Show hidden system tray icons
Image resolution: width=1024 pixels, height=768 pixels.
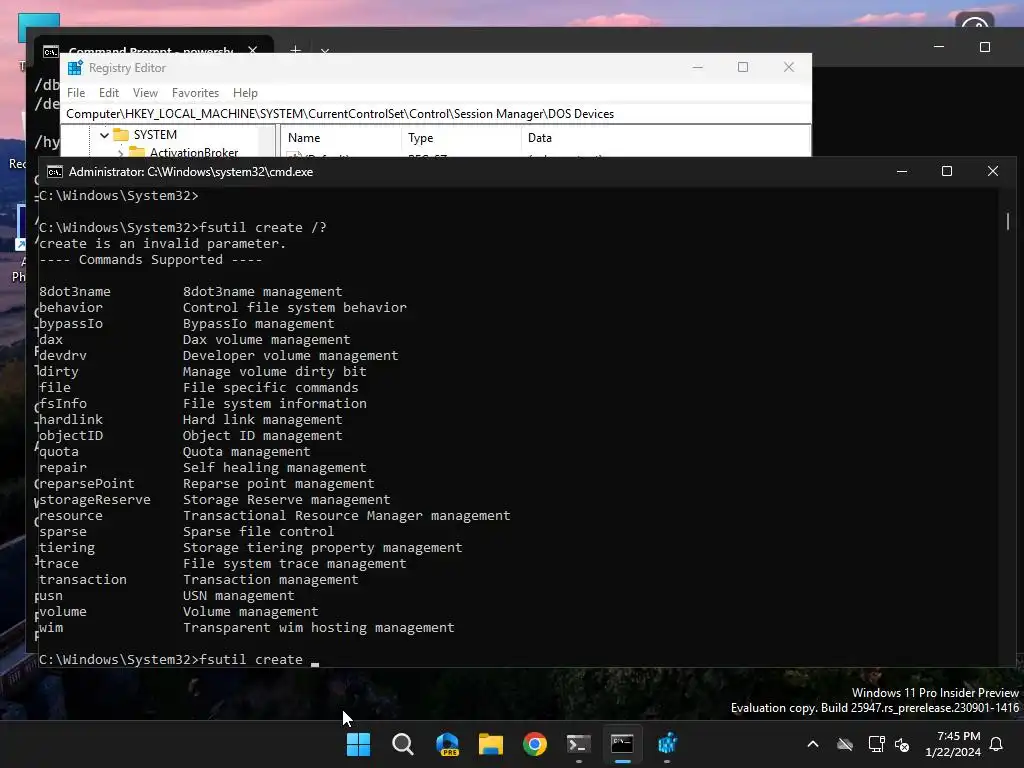coord(813,744)
